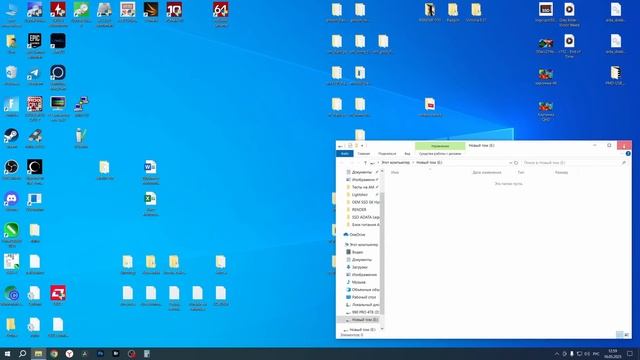Launch OBS Studio from the desktop

(11, 169)
